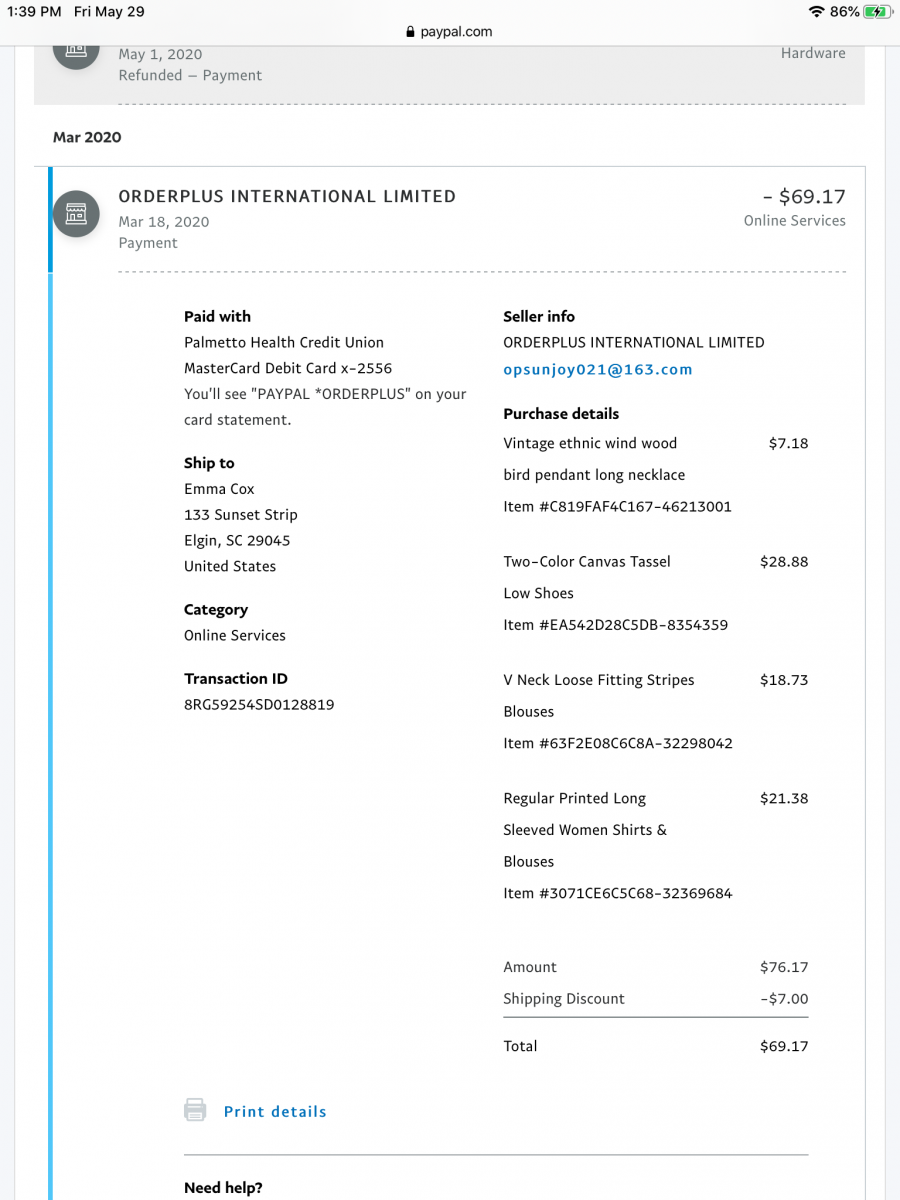Image resolution: width=900 pixels, height=1200 pixels.
Task: Tap the Hardware category label
Action: 813,53
